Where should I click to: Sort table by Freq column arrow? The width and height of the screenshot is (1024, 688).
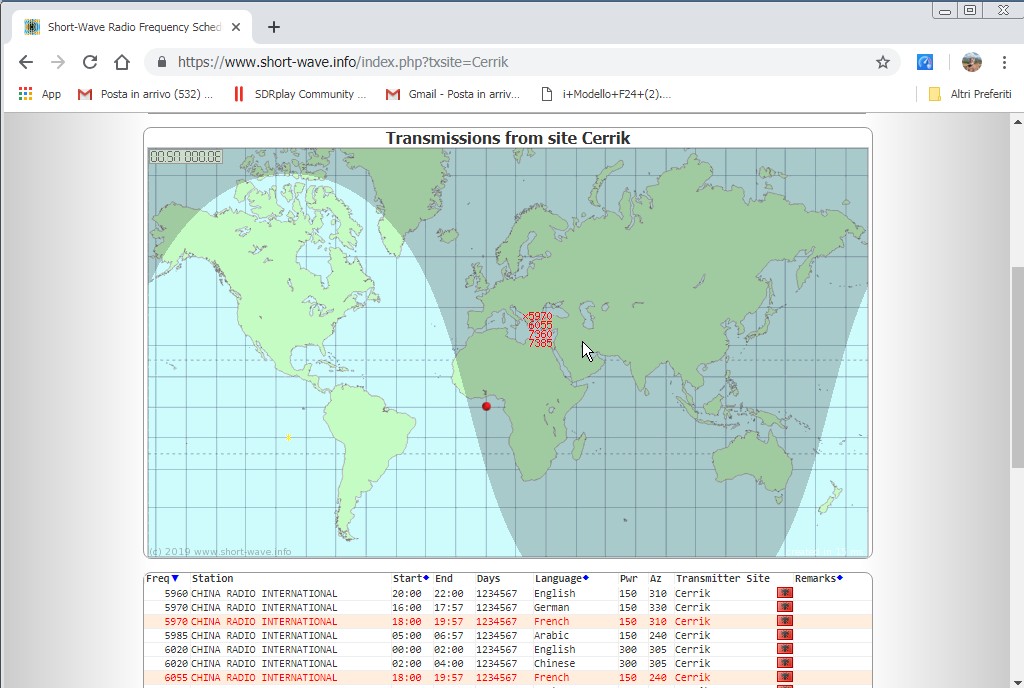click(x=175, y=578)
